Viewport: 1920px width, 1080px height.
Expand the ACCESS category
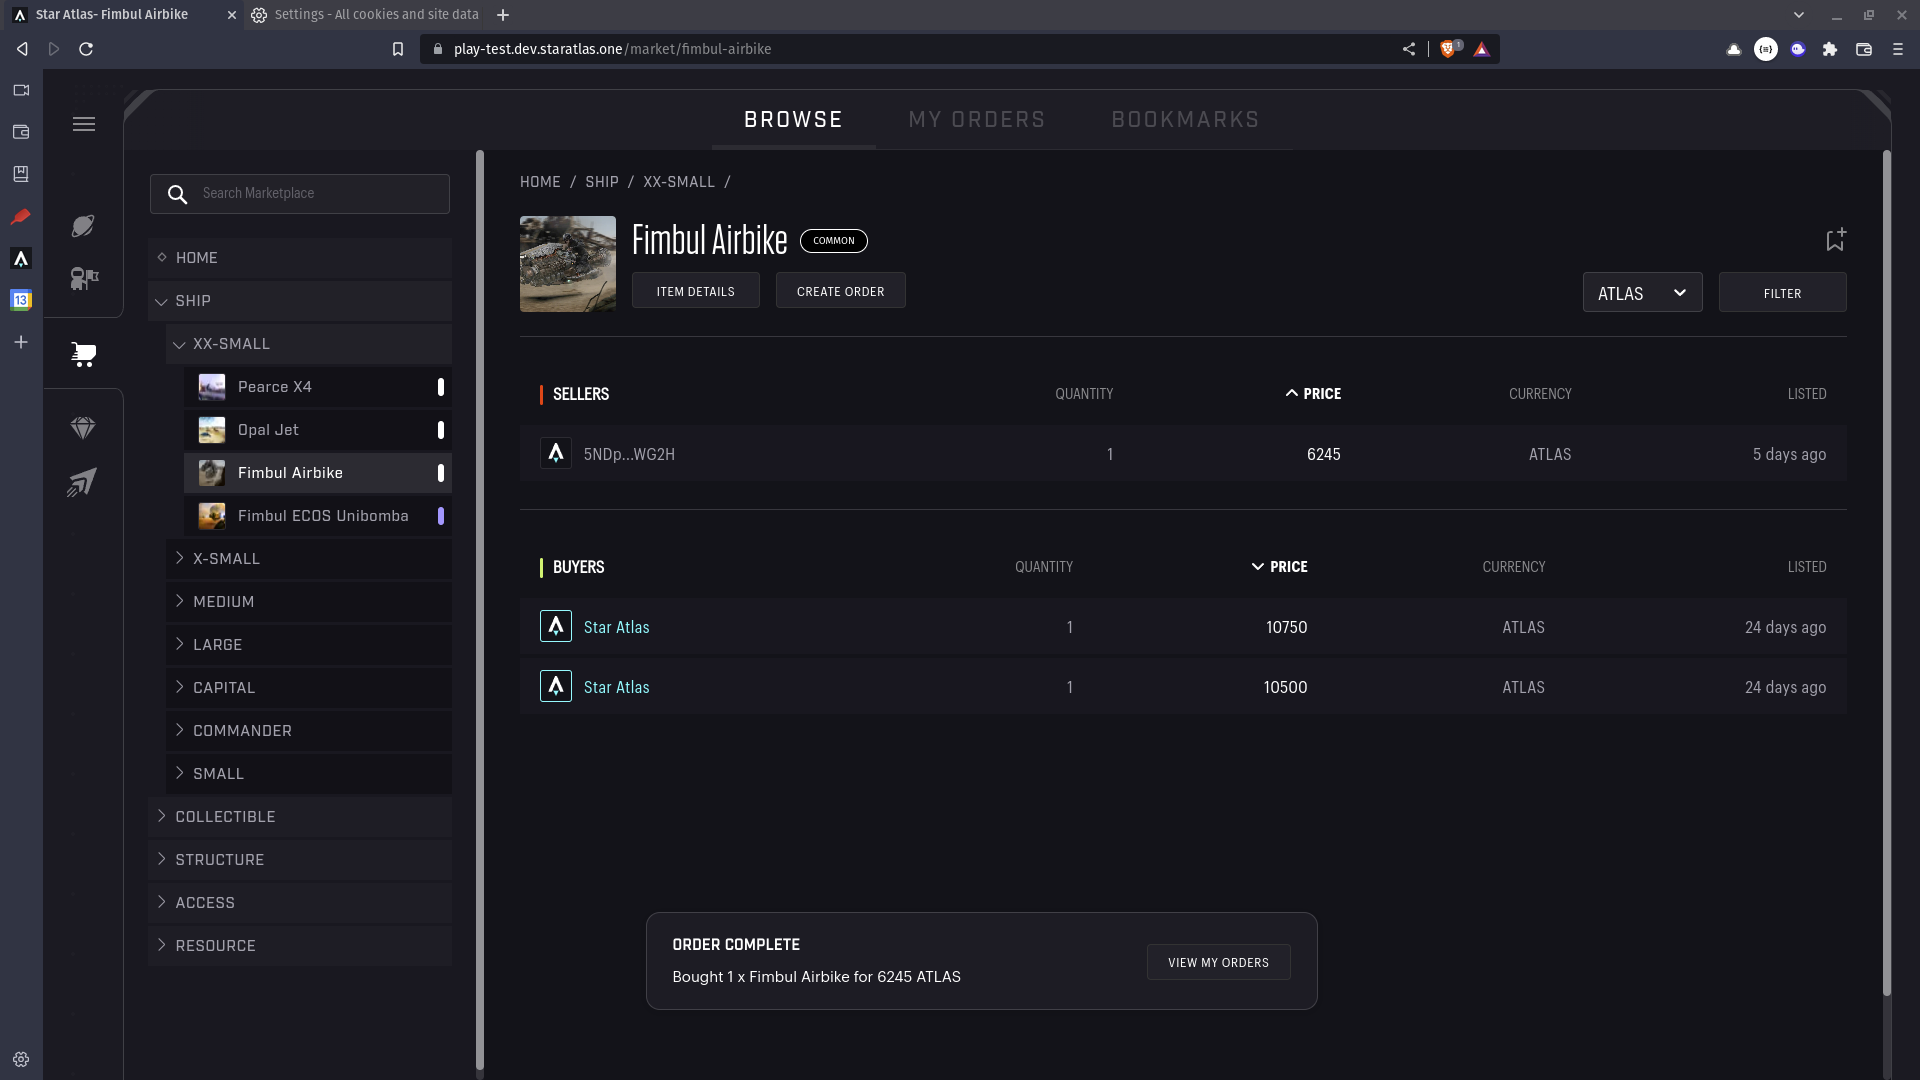click(x=300, y=903)
